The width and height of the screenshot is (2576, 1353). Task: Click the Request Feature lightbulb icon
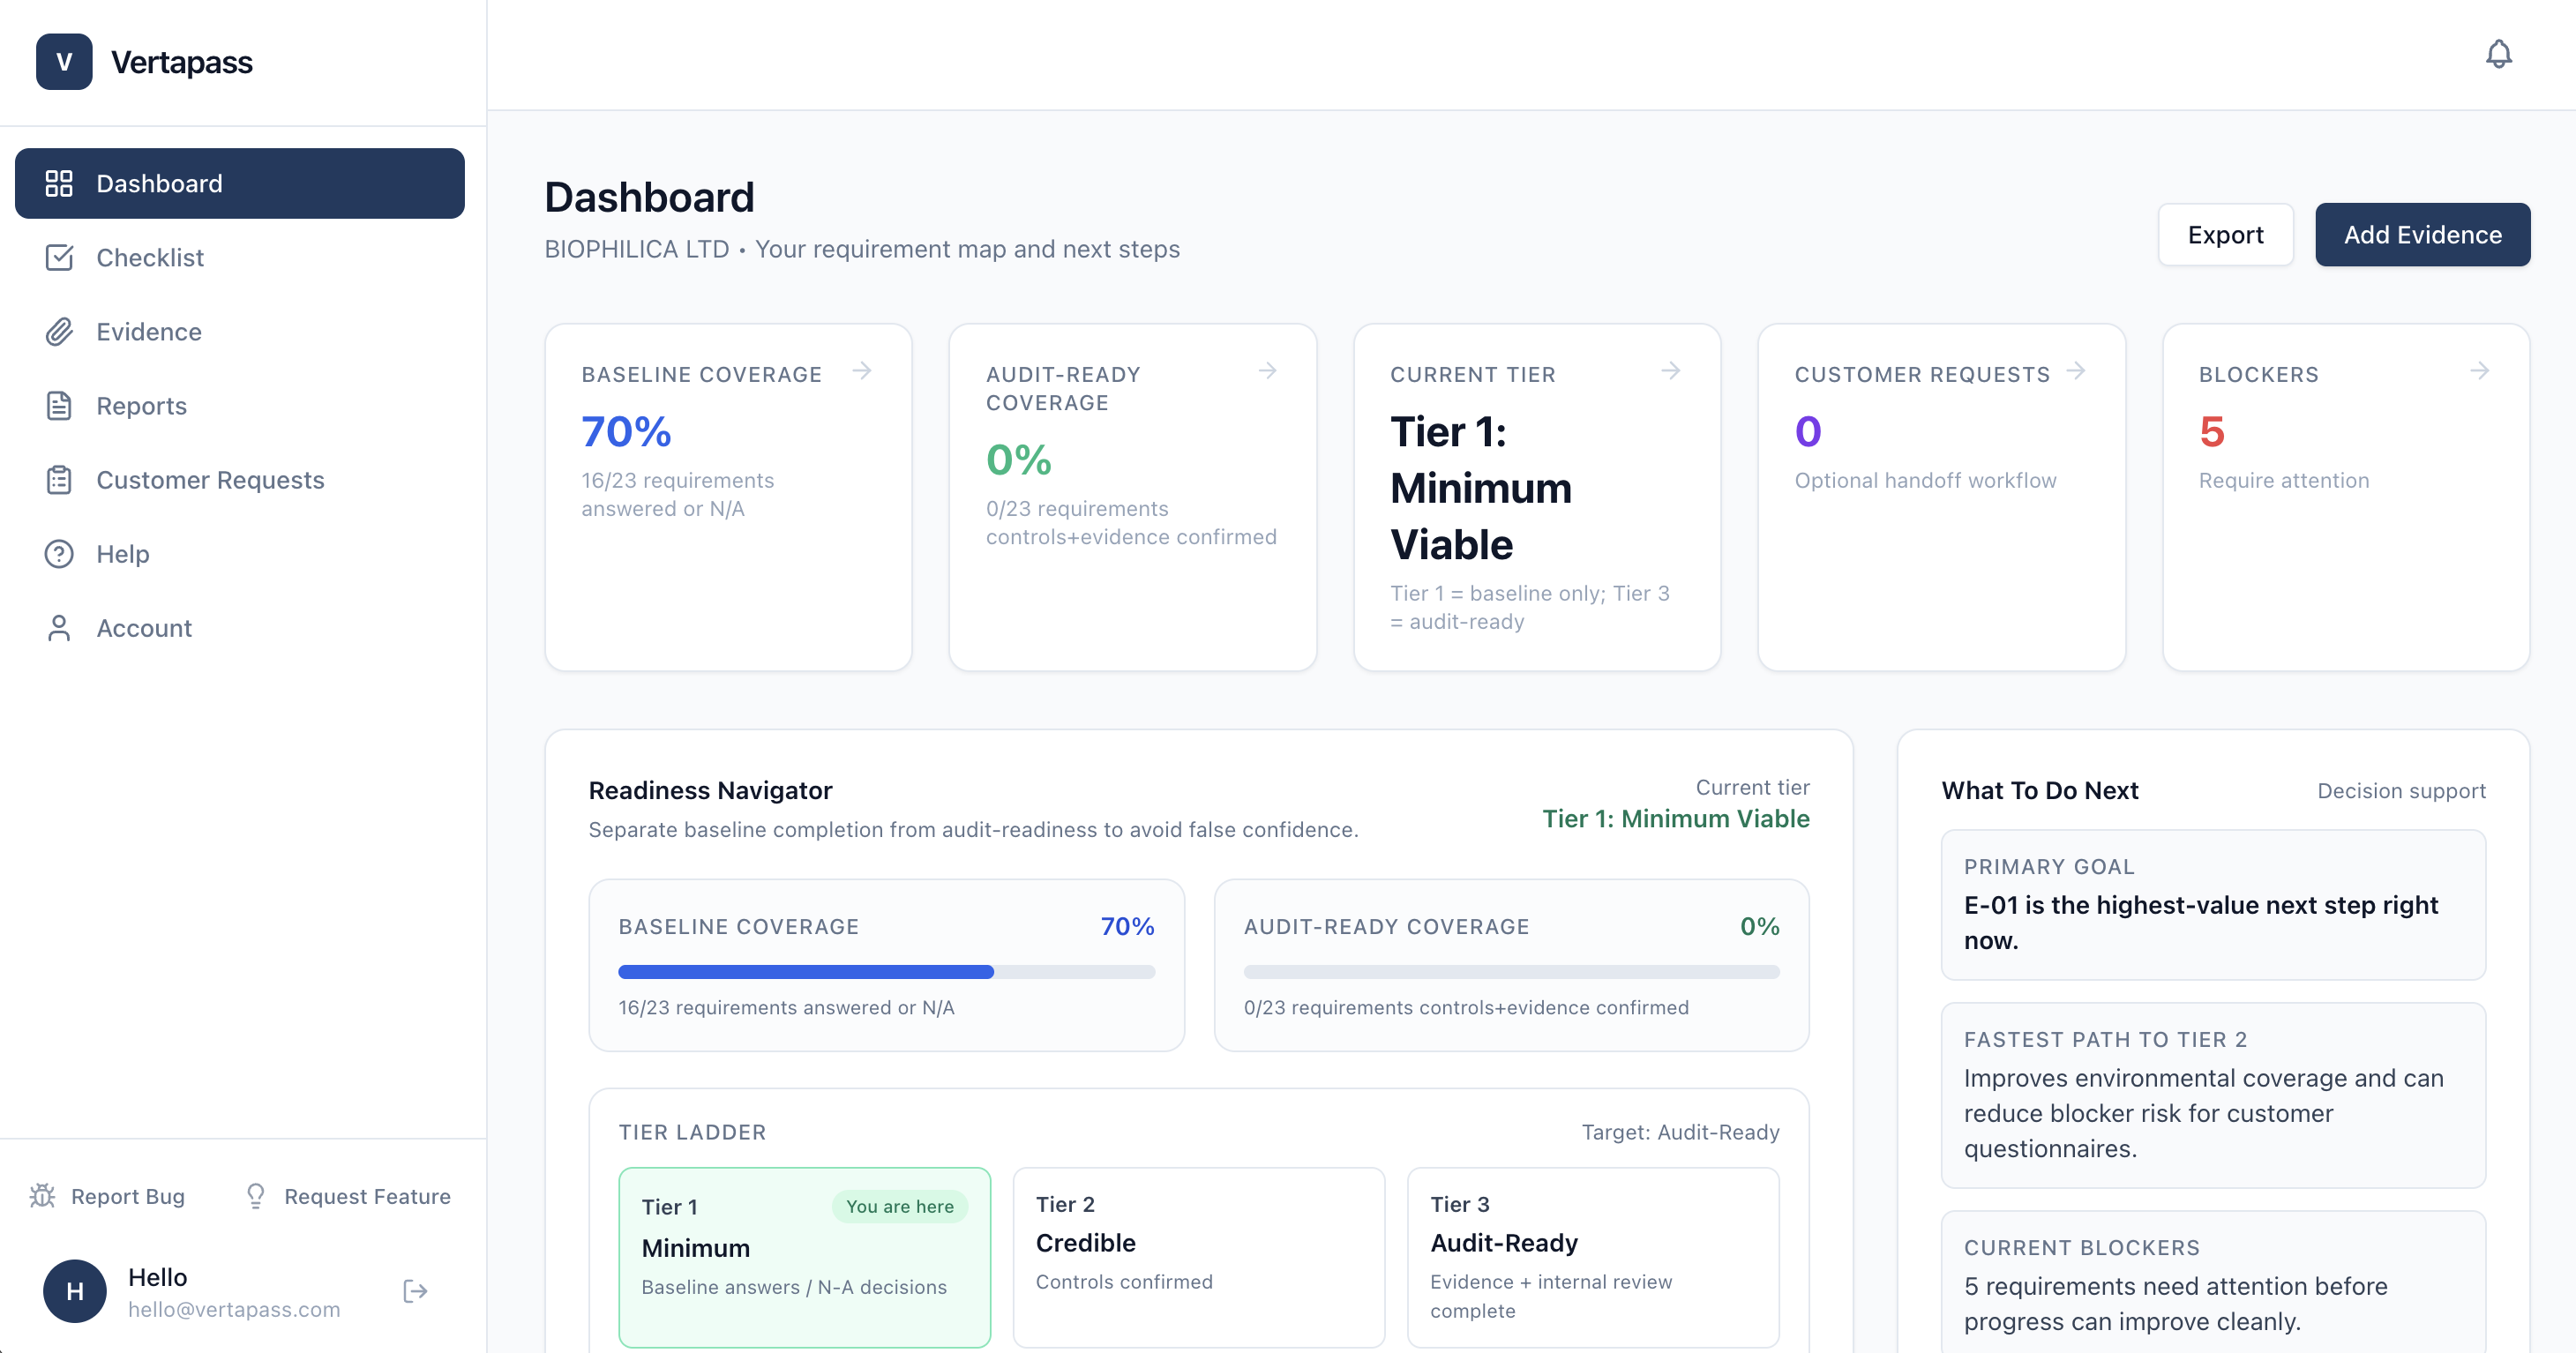(x=256, y=1196)
